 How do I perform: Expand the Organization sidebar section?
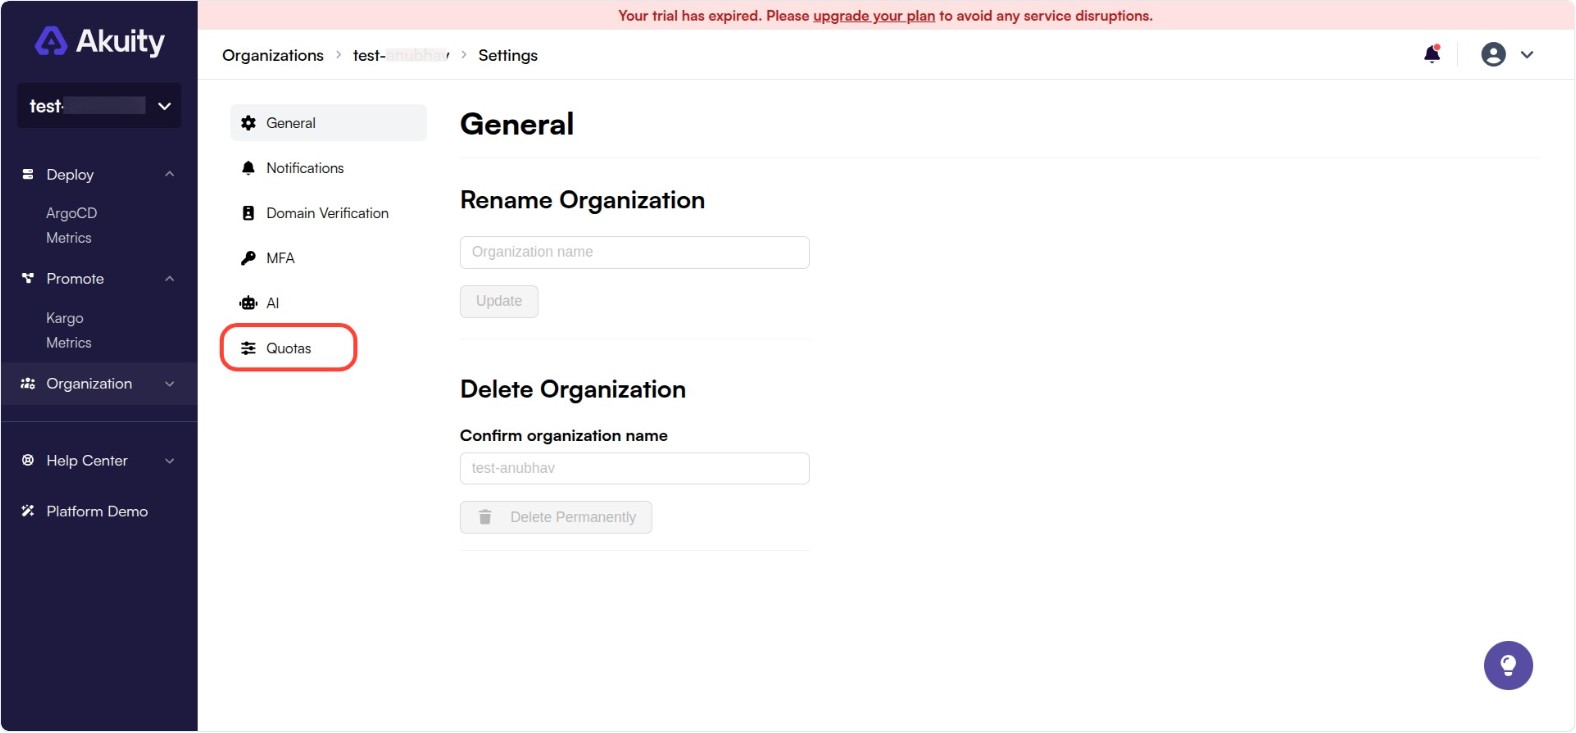point(169,384)
